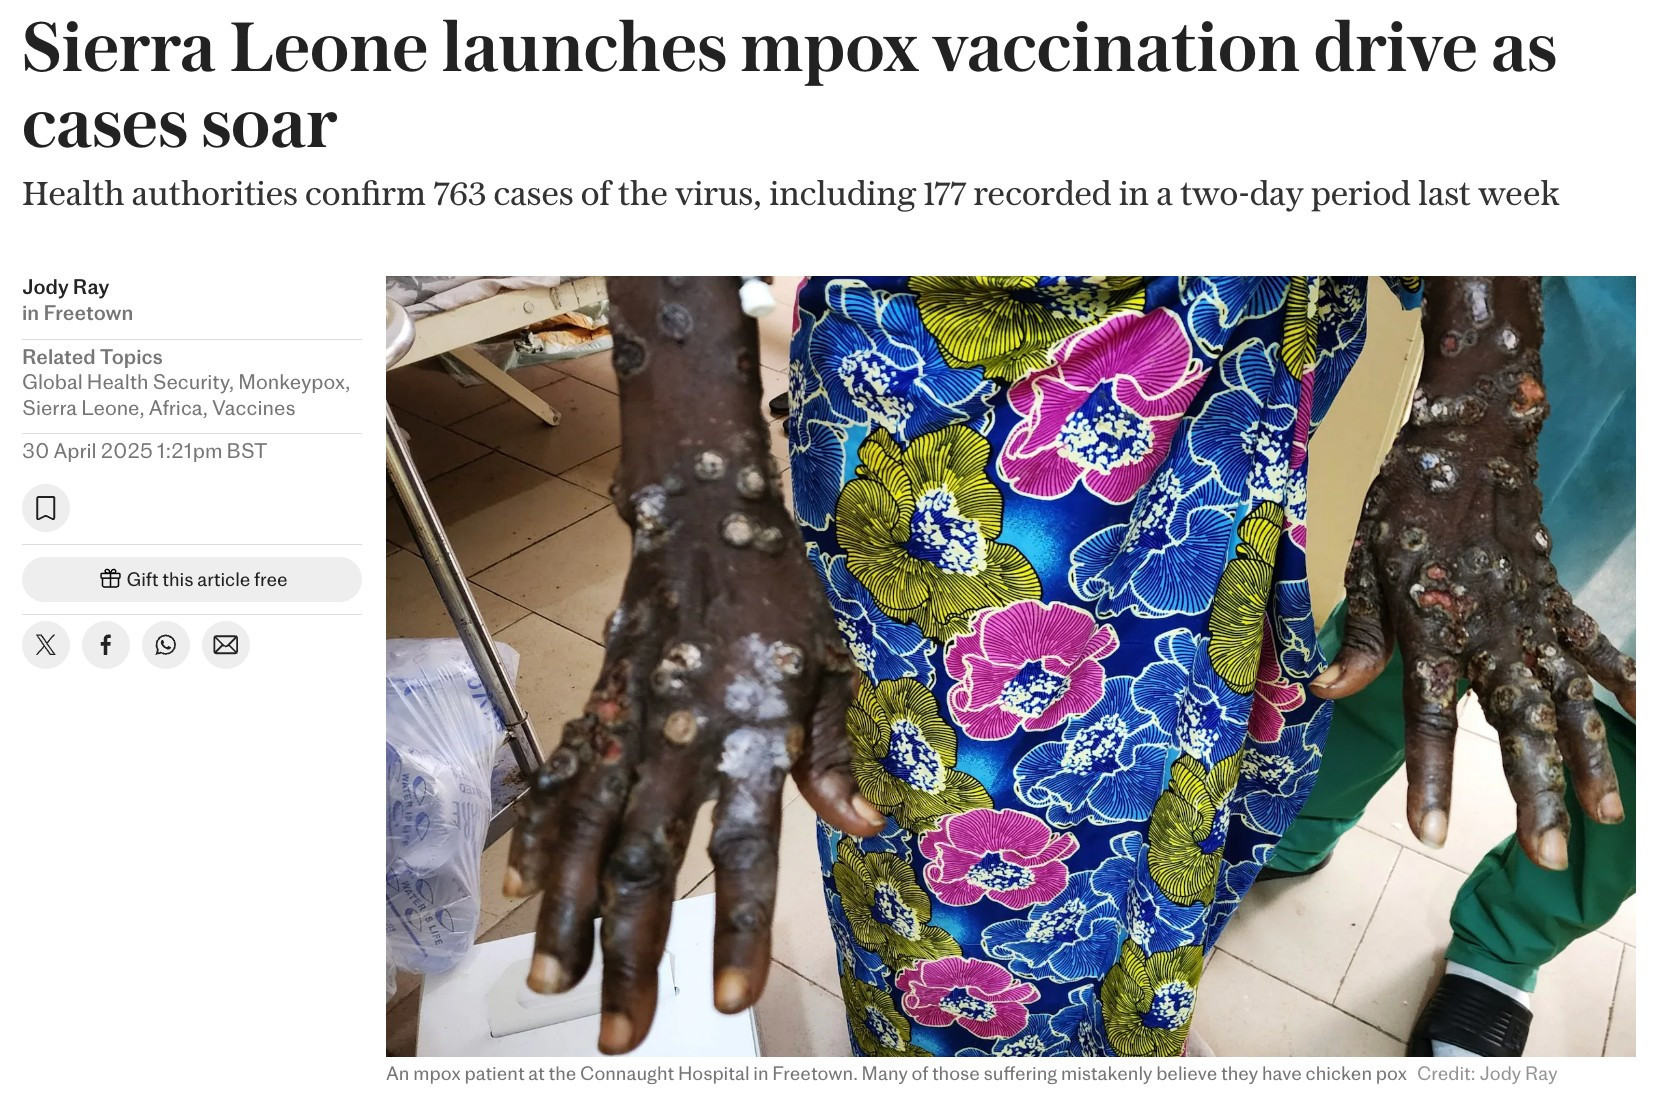
Task: Share article on X
Action: 46,644
